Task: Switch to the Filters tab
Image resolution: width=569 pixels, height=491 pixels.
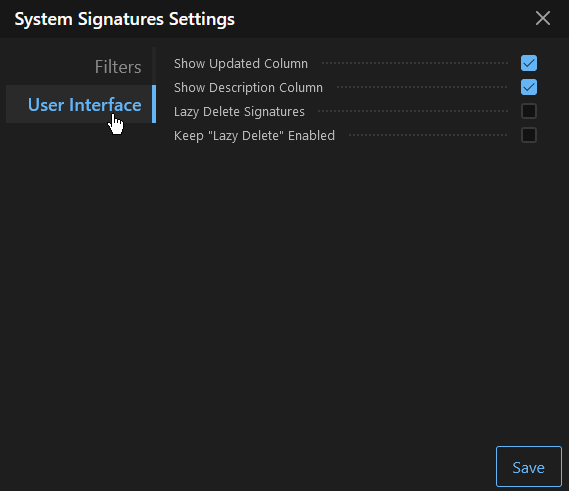Action: (x=118, y=67)
